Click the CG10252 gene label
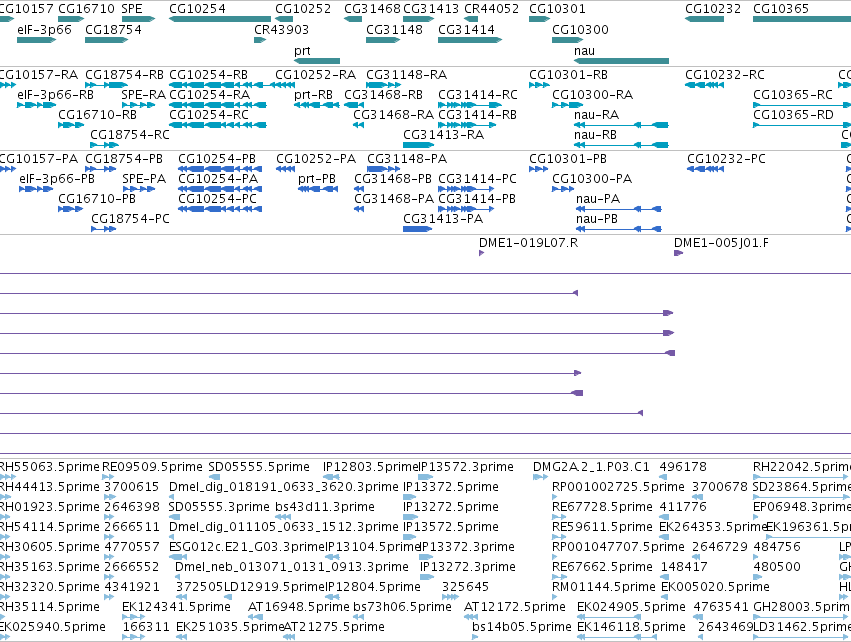The image size is (851, 642). (x=303, y=9)
